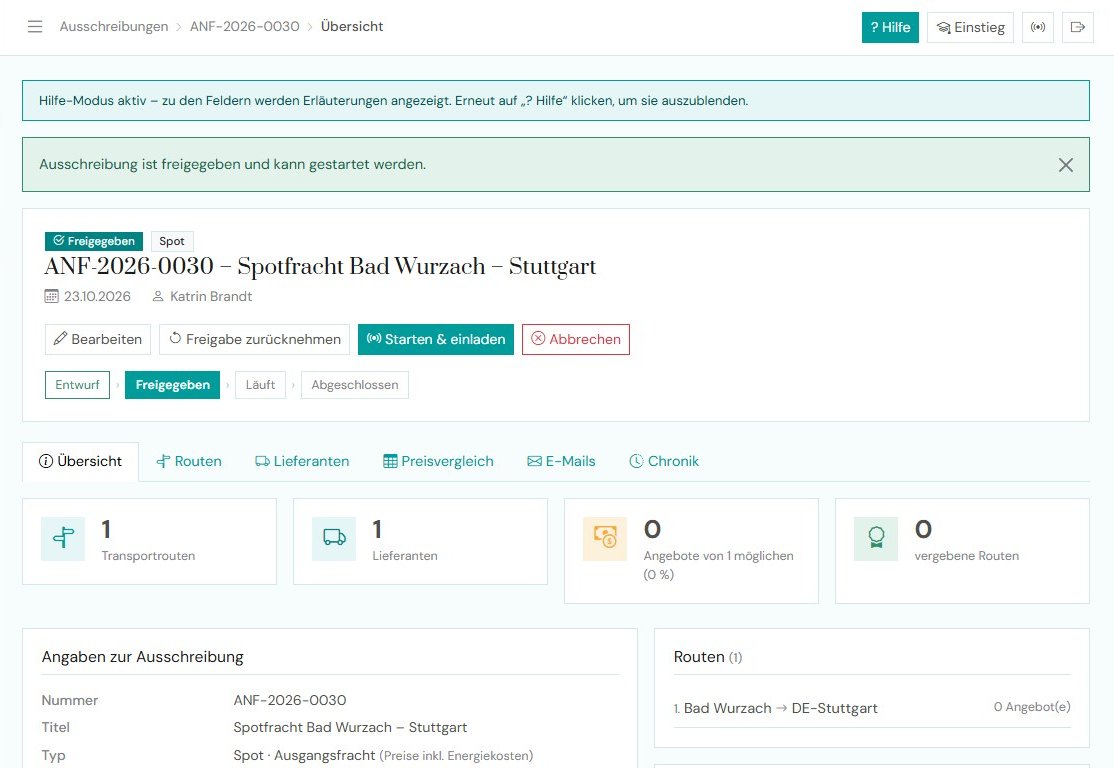Click the logout icon in header

tap(1078, 28)
